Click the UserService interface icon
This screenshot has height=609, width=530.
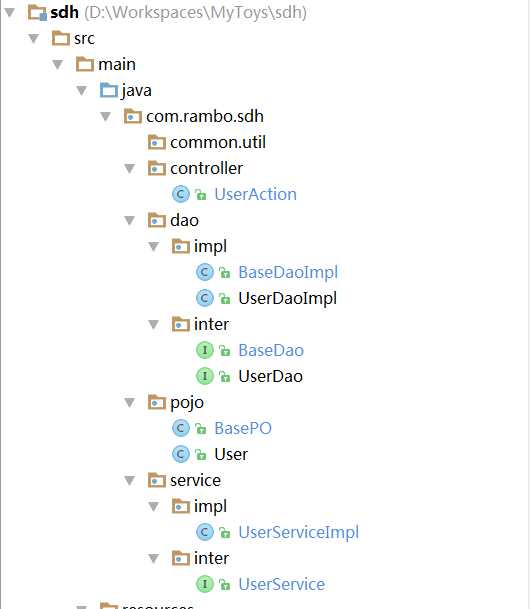click(205, 584)
